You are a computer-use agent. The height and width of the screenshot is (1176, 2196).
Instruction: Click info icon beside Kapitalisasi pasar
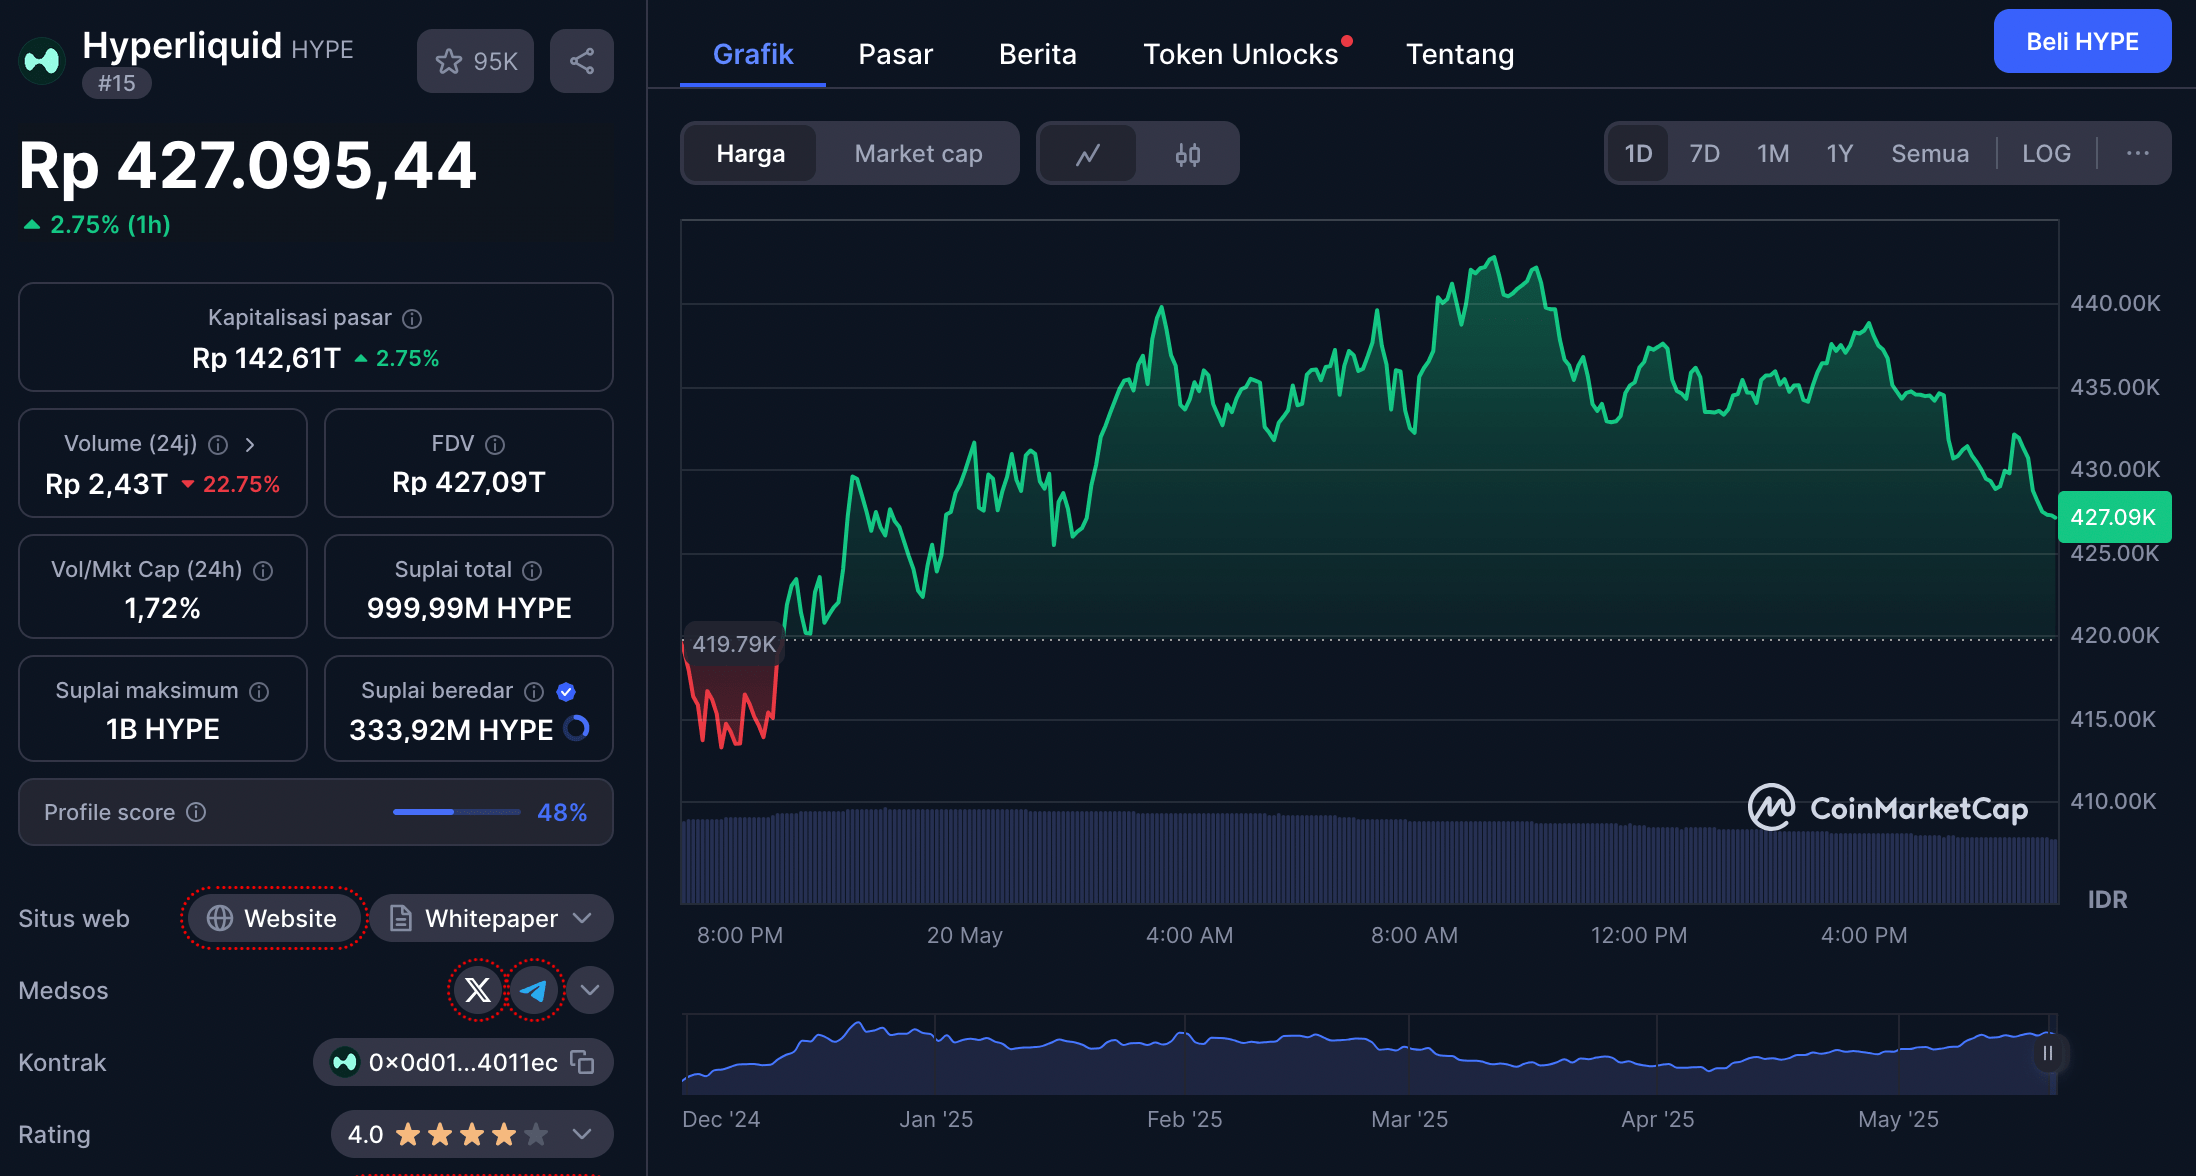(412, 318)
